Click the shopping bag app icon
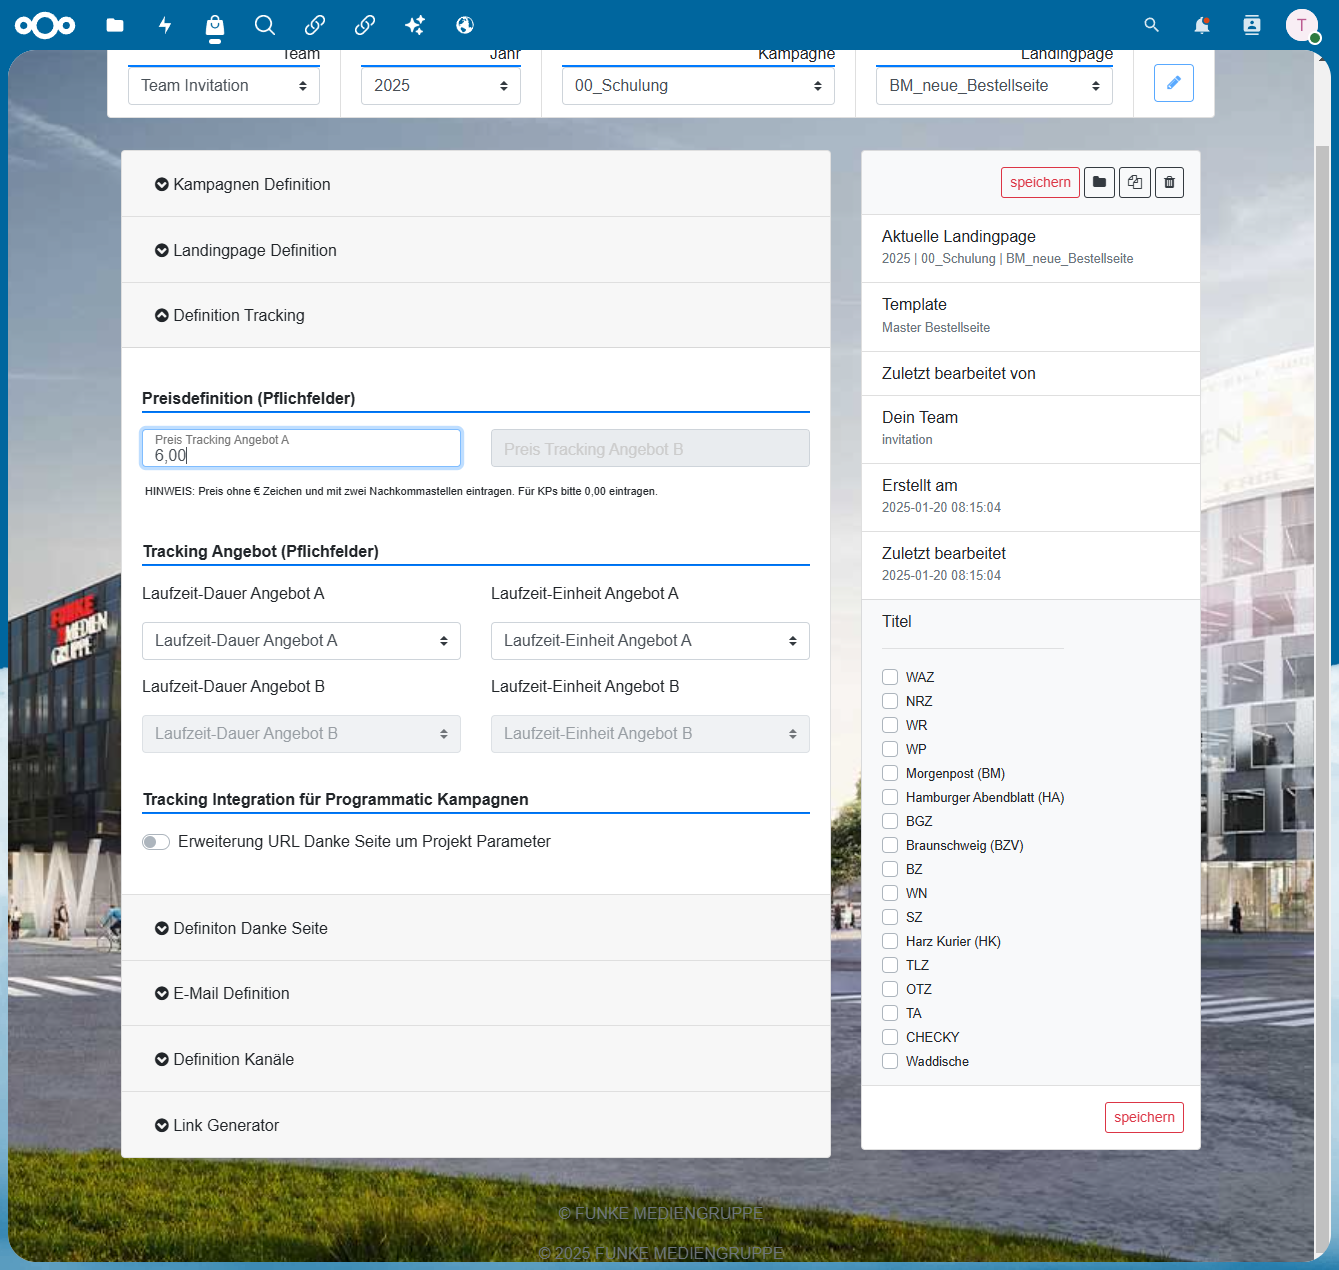 point(215,25)
